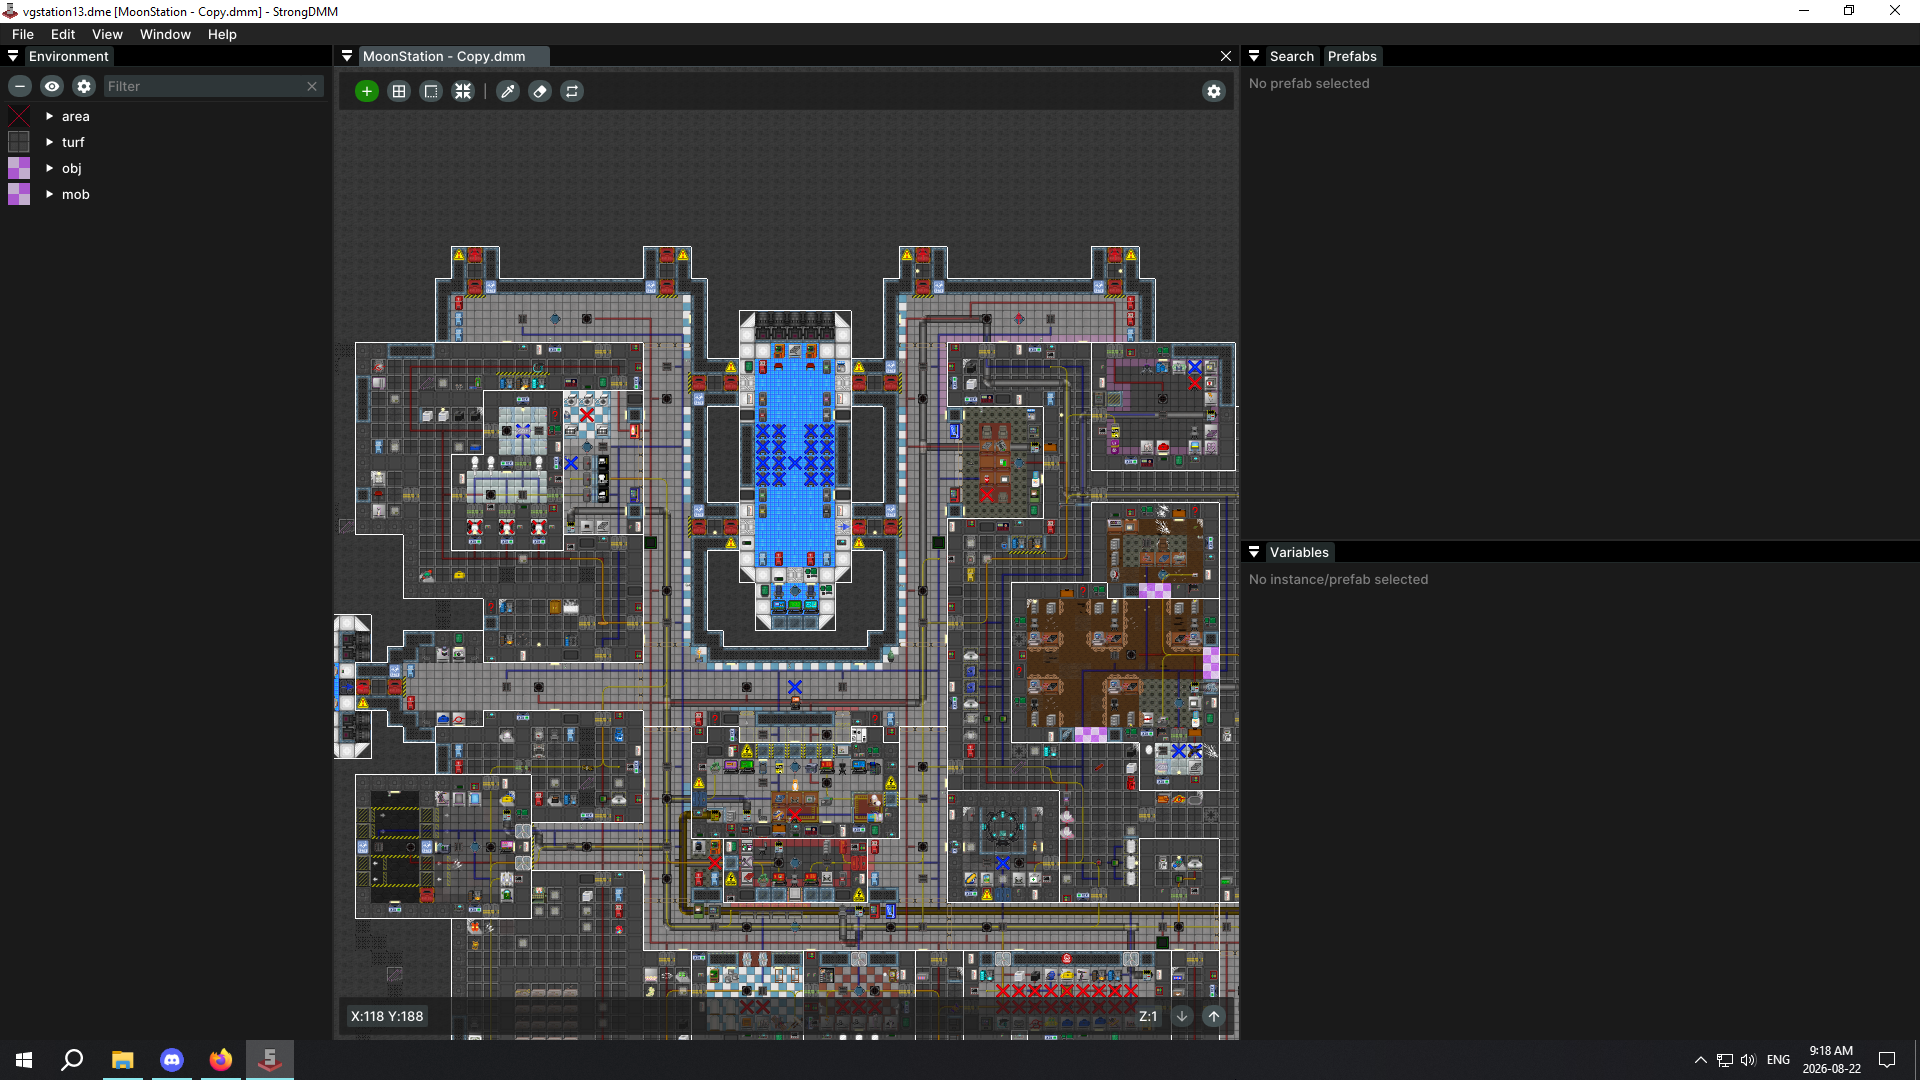Click the StrongDMM taskbar icon
This screenshot has height=1080, width=1920.
[x=270, y=1060]
